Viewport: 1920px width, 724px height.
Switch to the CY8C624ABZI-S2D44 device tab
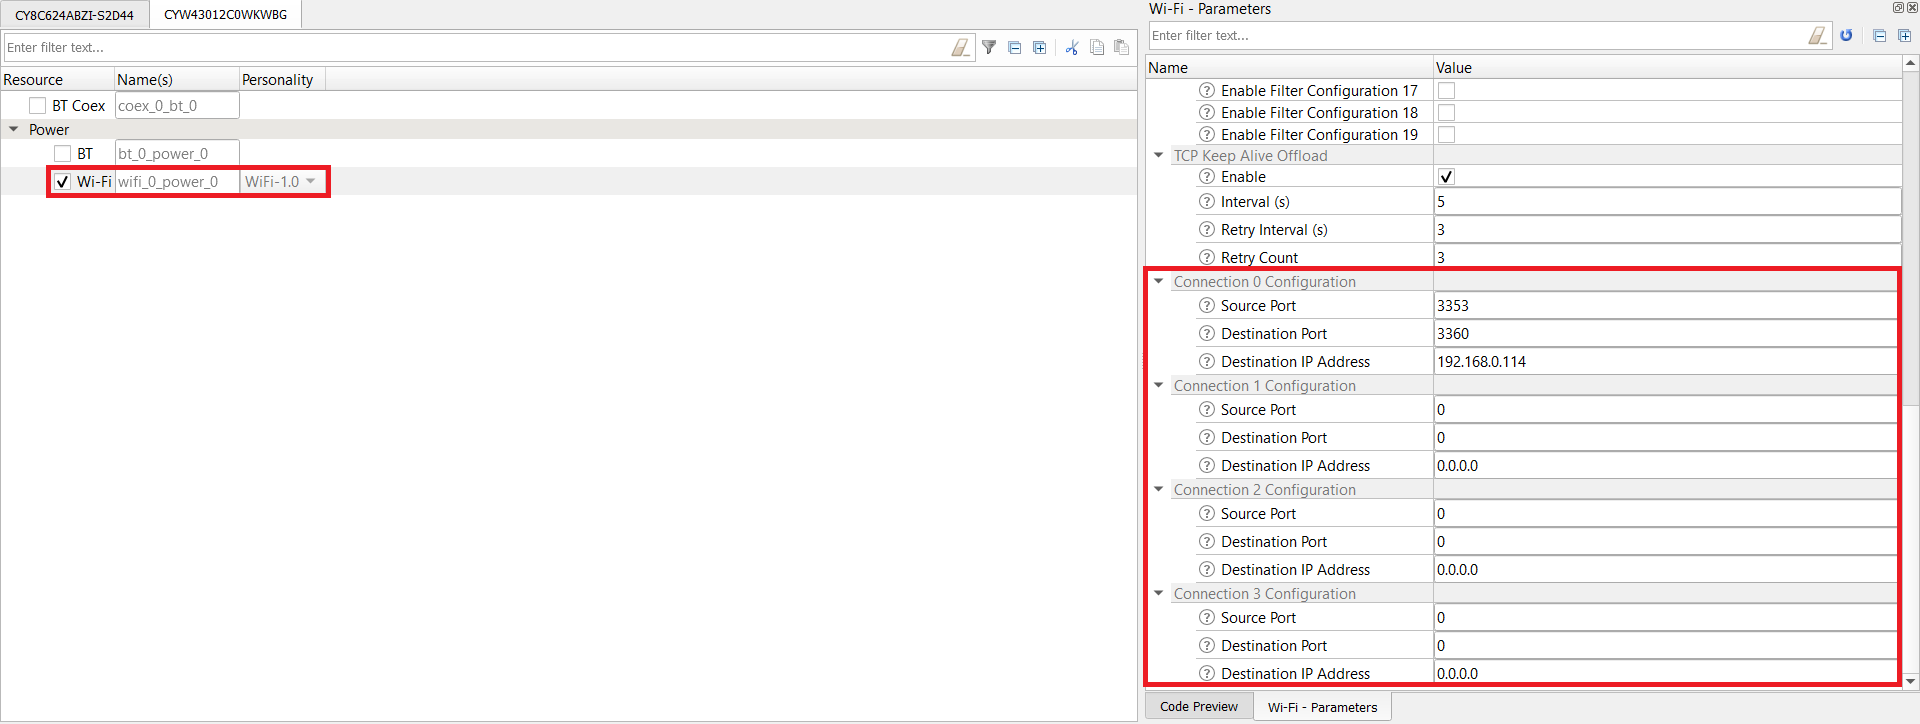[74, 15]
